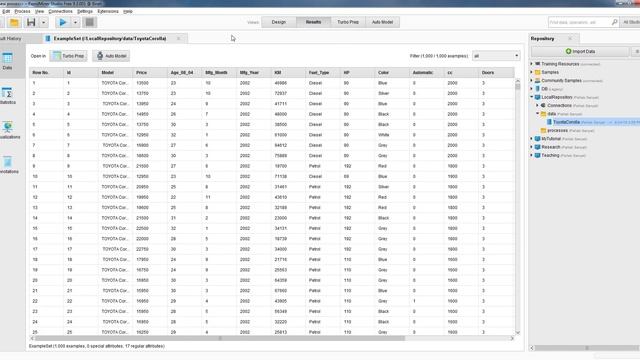The width and height of the screenshot is (640, 360).
Task: Click the Color column header
Action: [x=392, y=73]
